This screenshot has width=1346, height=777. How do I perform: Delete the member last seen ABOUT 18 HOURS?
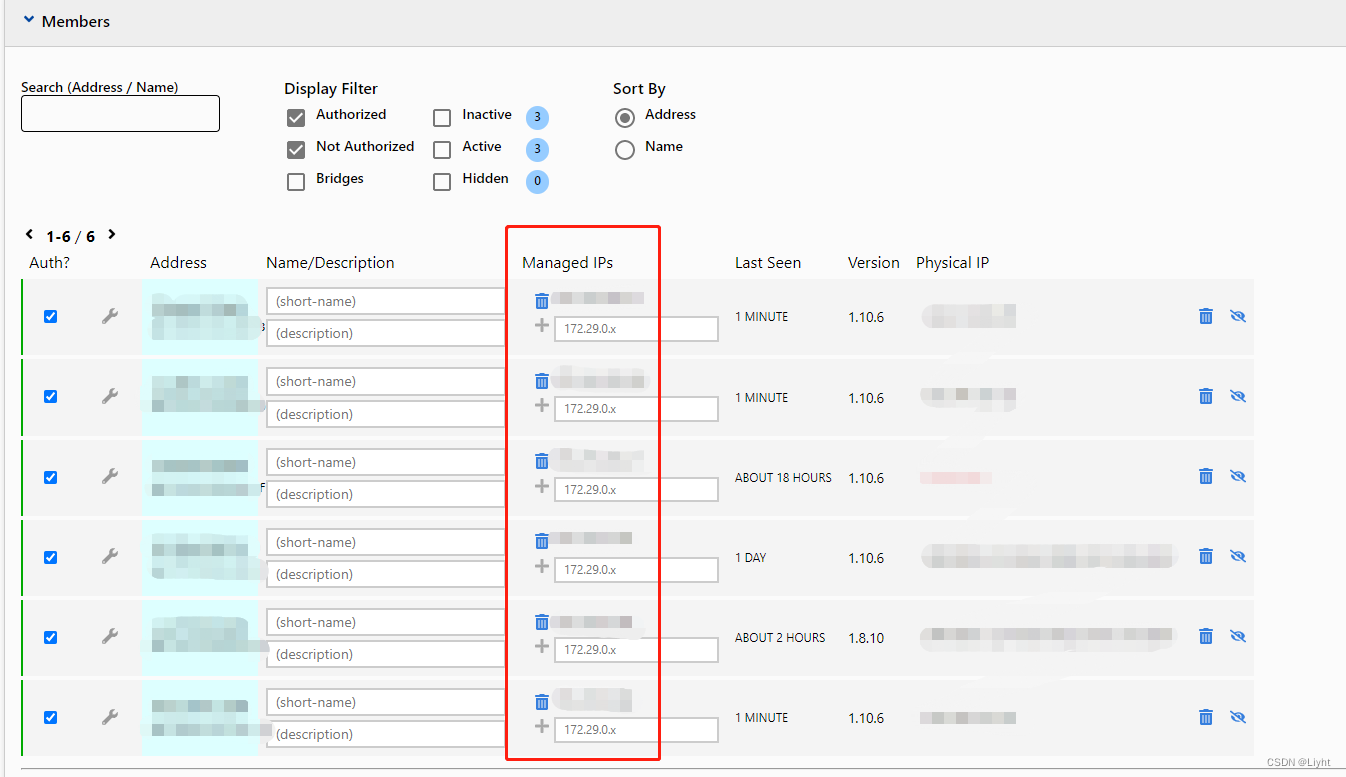click(x=1206, y=476)
